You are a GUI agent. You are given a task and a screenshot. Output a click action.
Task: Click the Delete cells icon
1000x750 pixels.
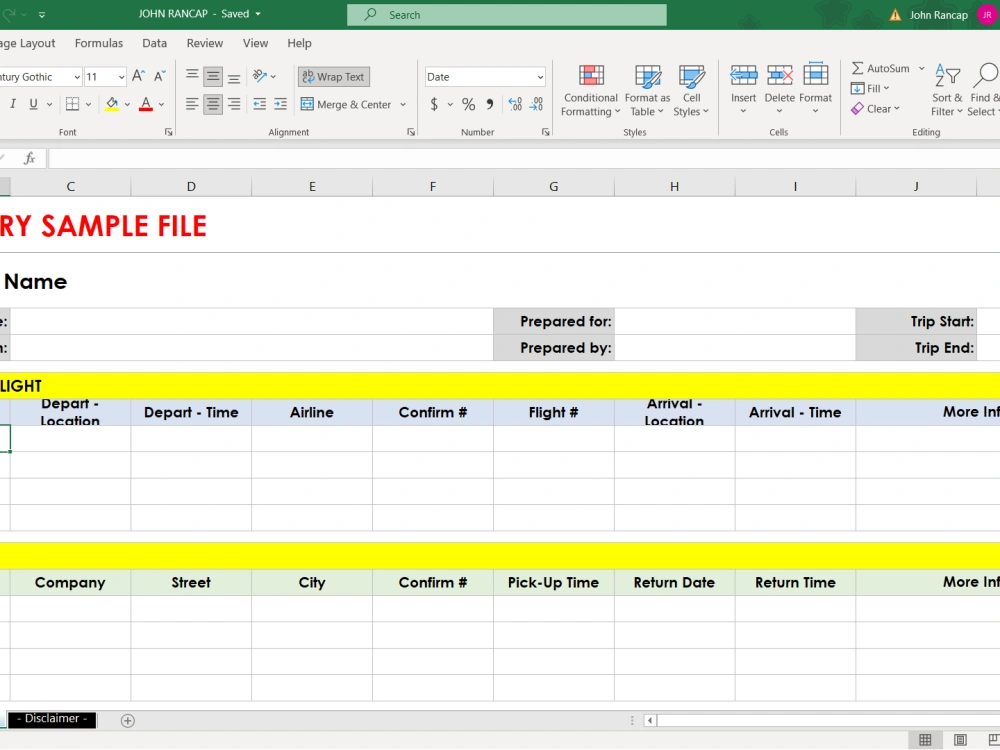[780, 75]
